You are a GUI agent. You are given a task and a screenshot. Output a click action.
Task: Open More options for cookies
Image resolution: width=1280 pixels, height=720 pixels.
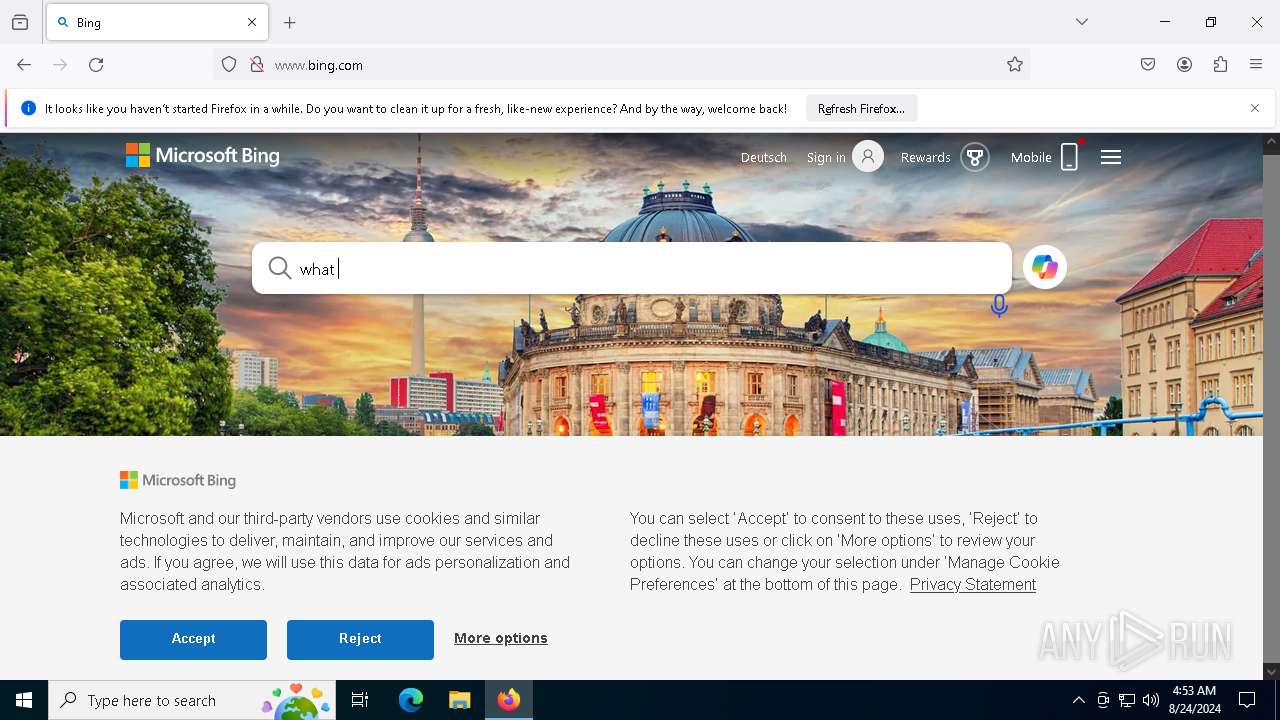[500, 638]
